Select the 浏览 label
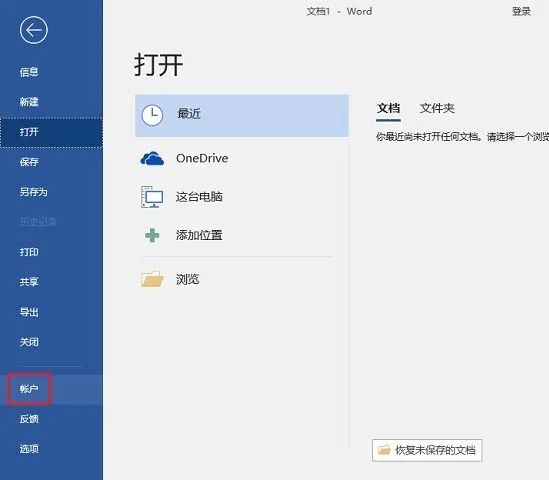This screenshot has width=549, height=480. pos(188,279)
